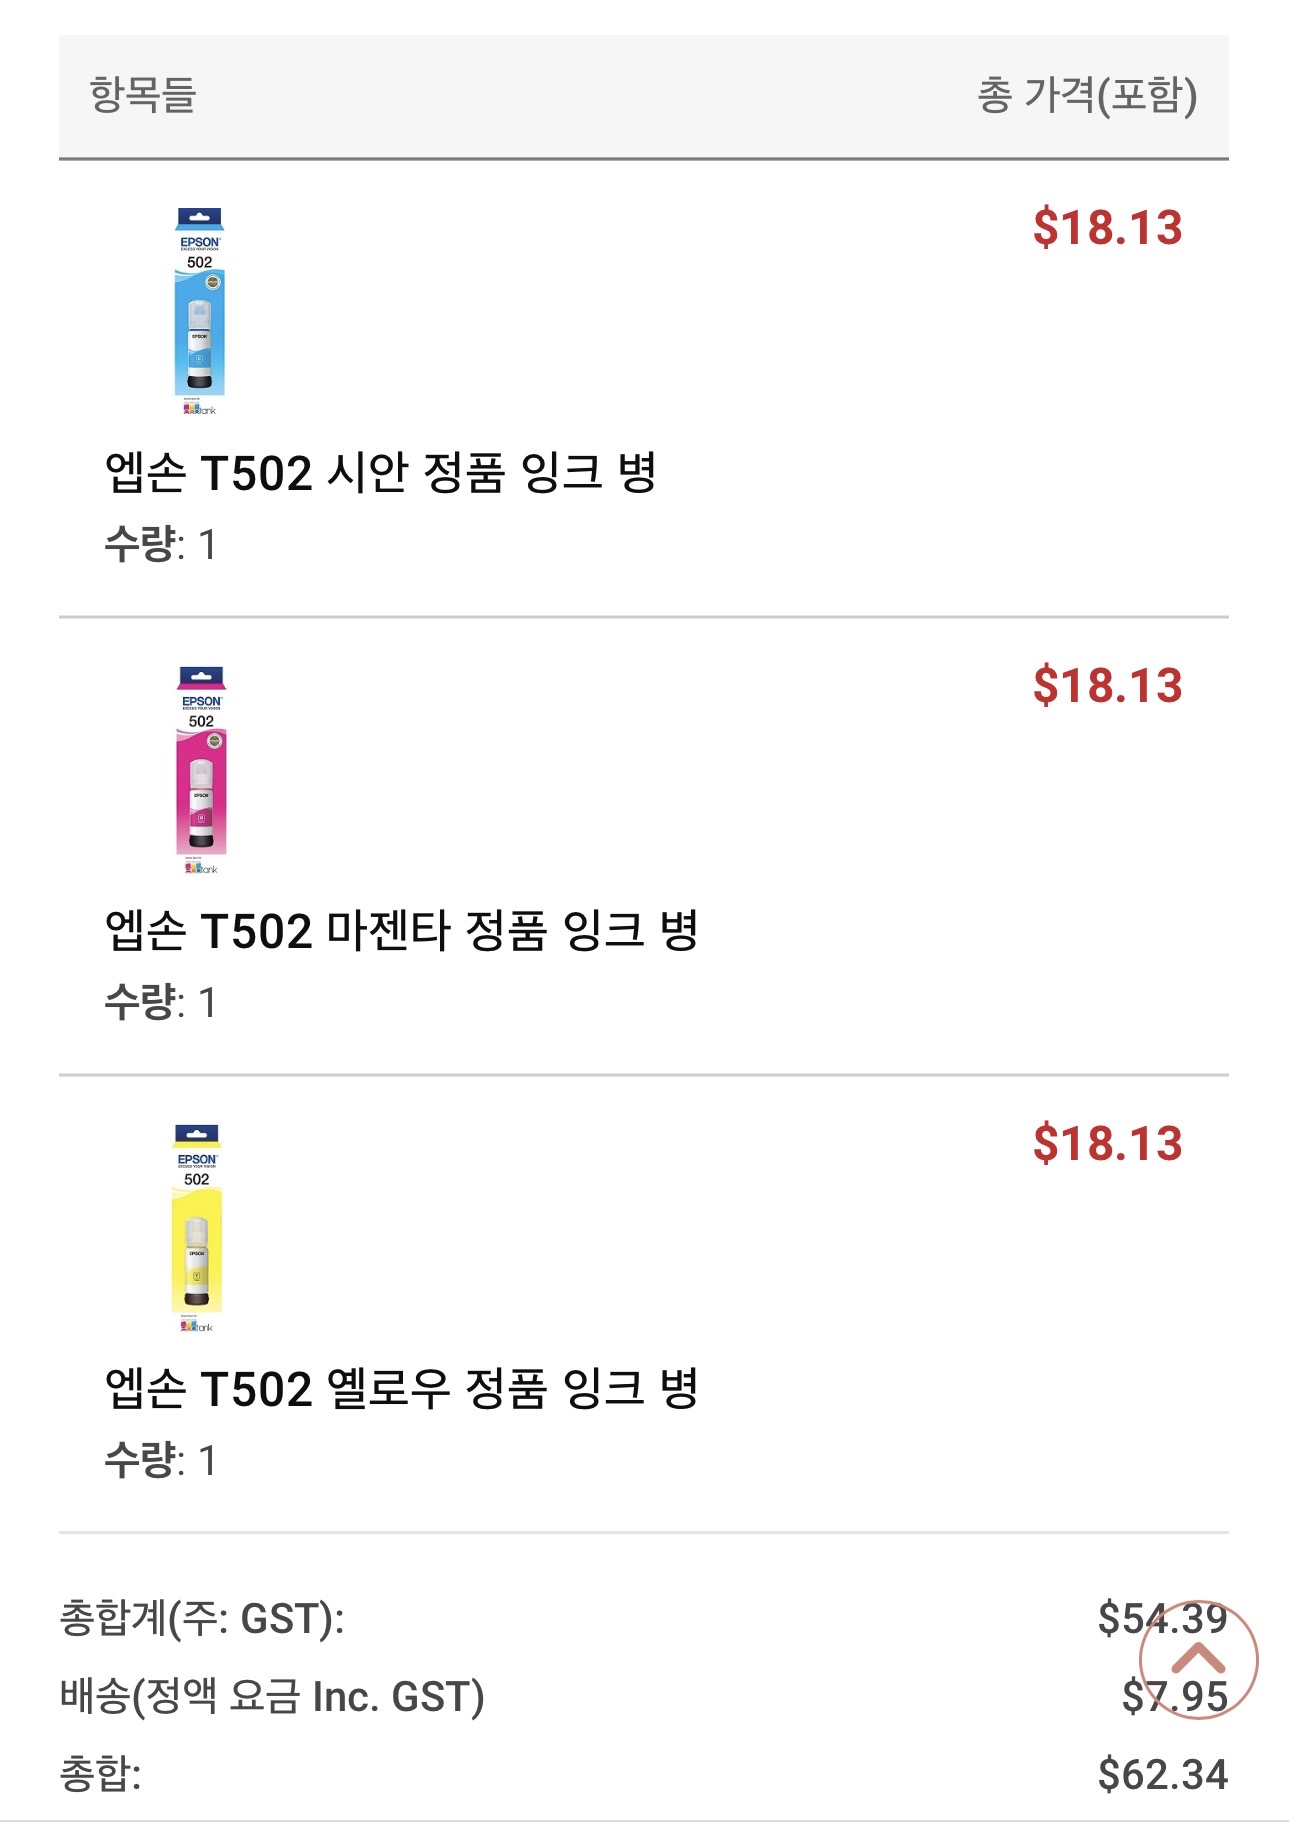Select the 수량 line under the yellow ink
Screen dimensions: 1289x1835
160,1461
